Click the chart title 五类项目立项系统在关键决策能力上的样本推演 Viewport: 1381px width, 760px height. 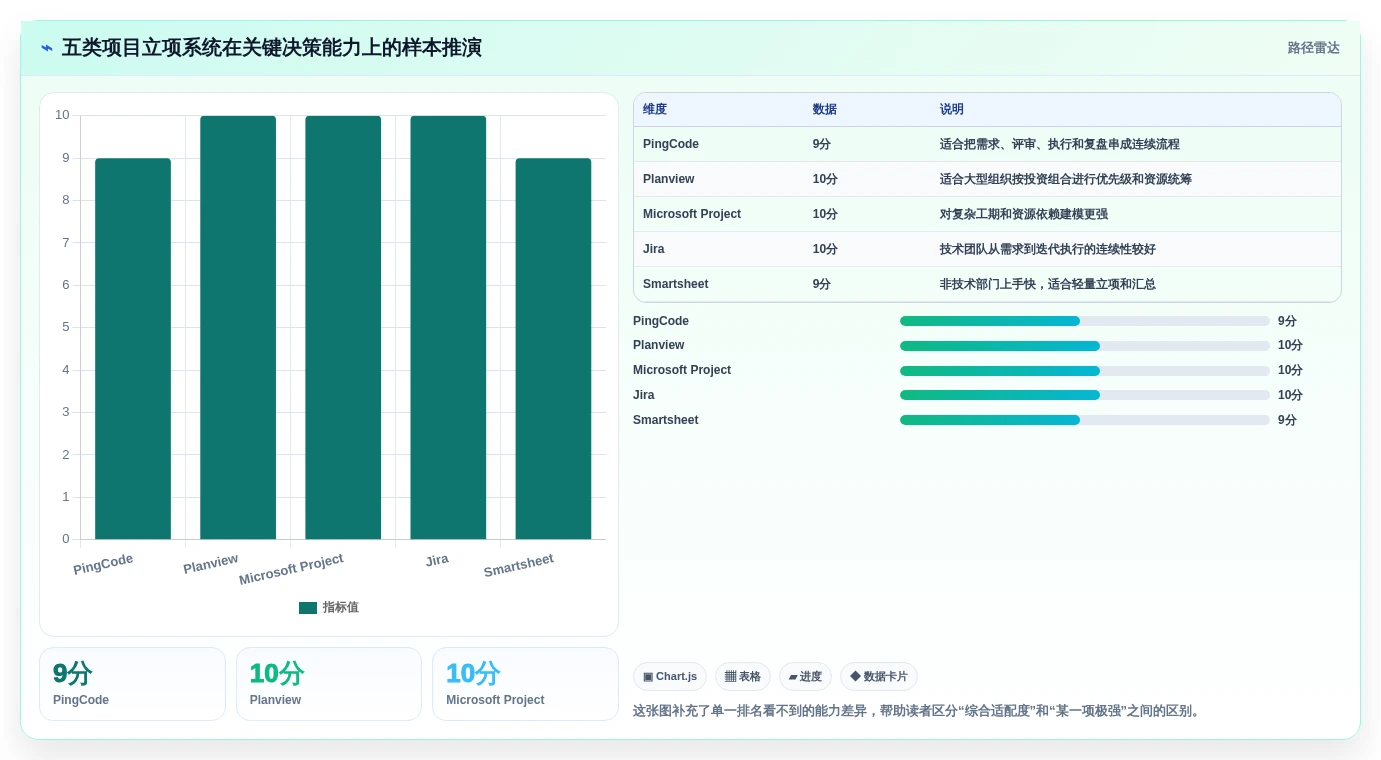pyautogui.click(x=272, y=48)
